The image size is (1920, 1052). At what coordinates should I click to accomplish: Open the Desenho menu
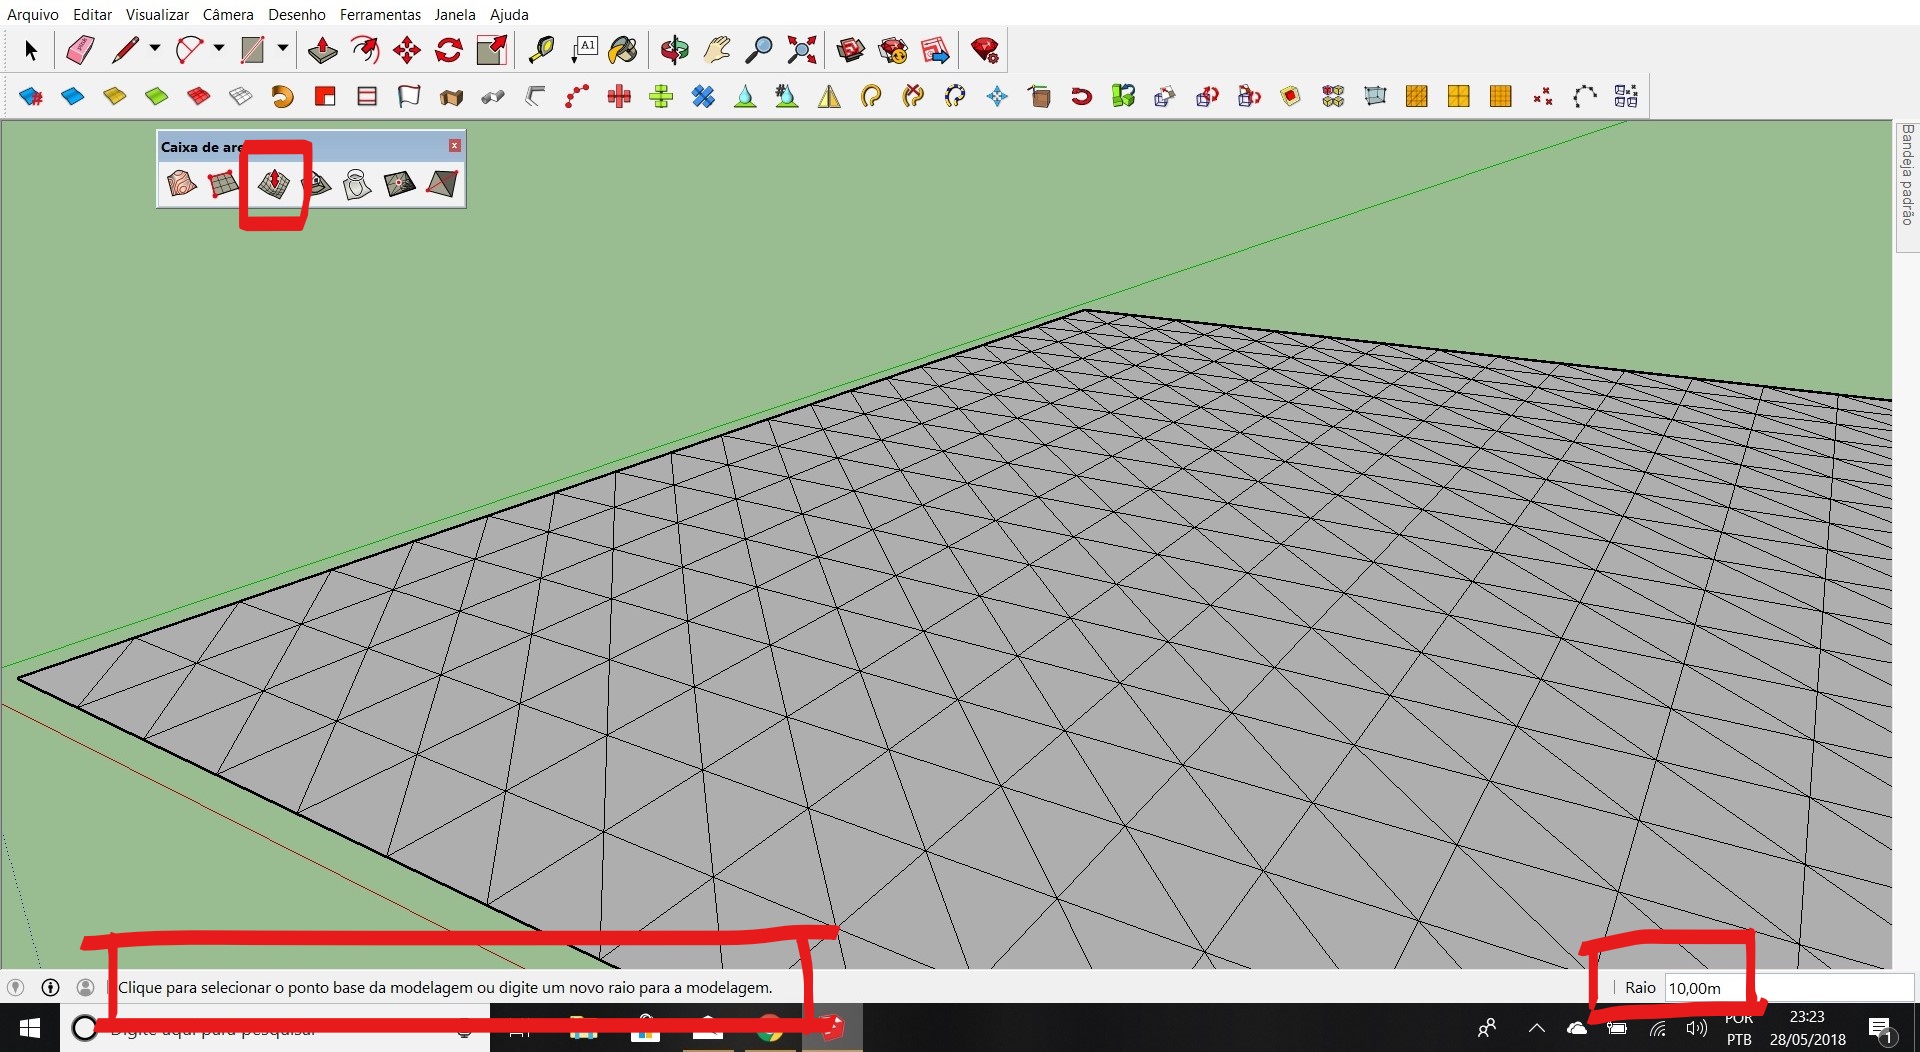(297, 14)
